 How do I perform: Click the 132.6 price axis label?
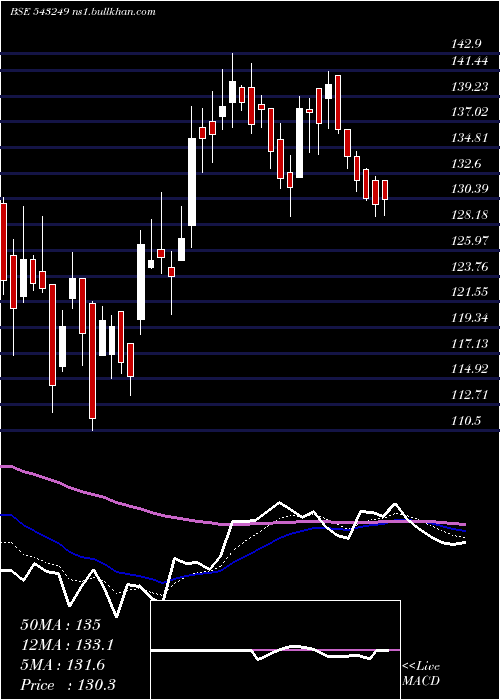pyautogui.click(x=467, y=164)
